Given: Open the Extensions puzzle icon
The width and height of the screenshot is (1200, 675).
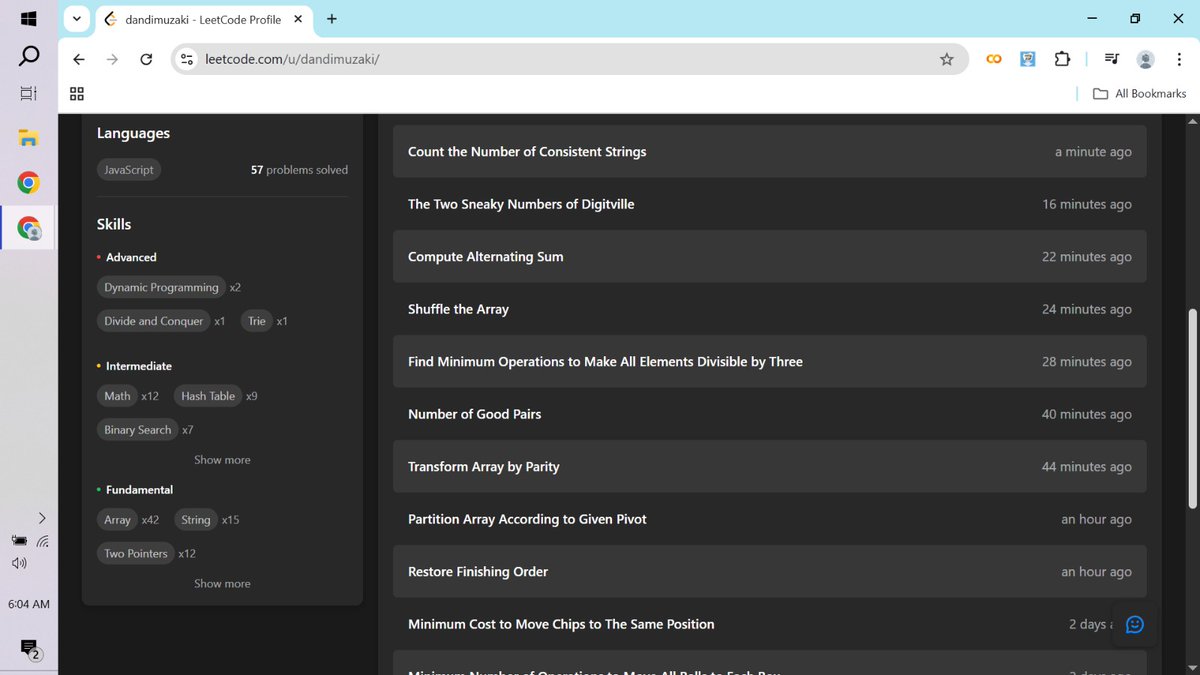Looking at the screenshot, I should click(1062, 59).
